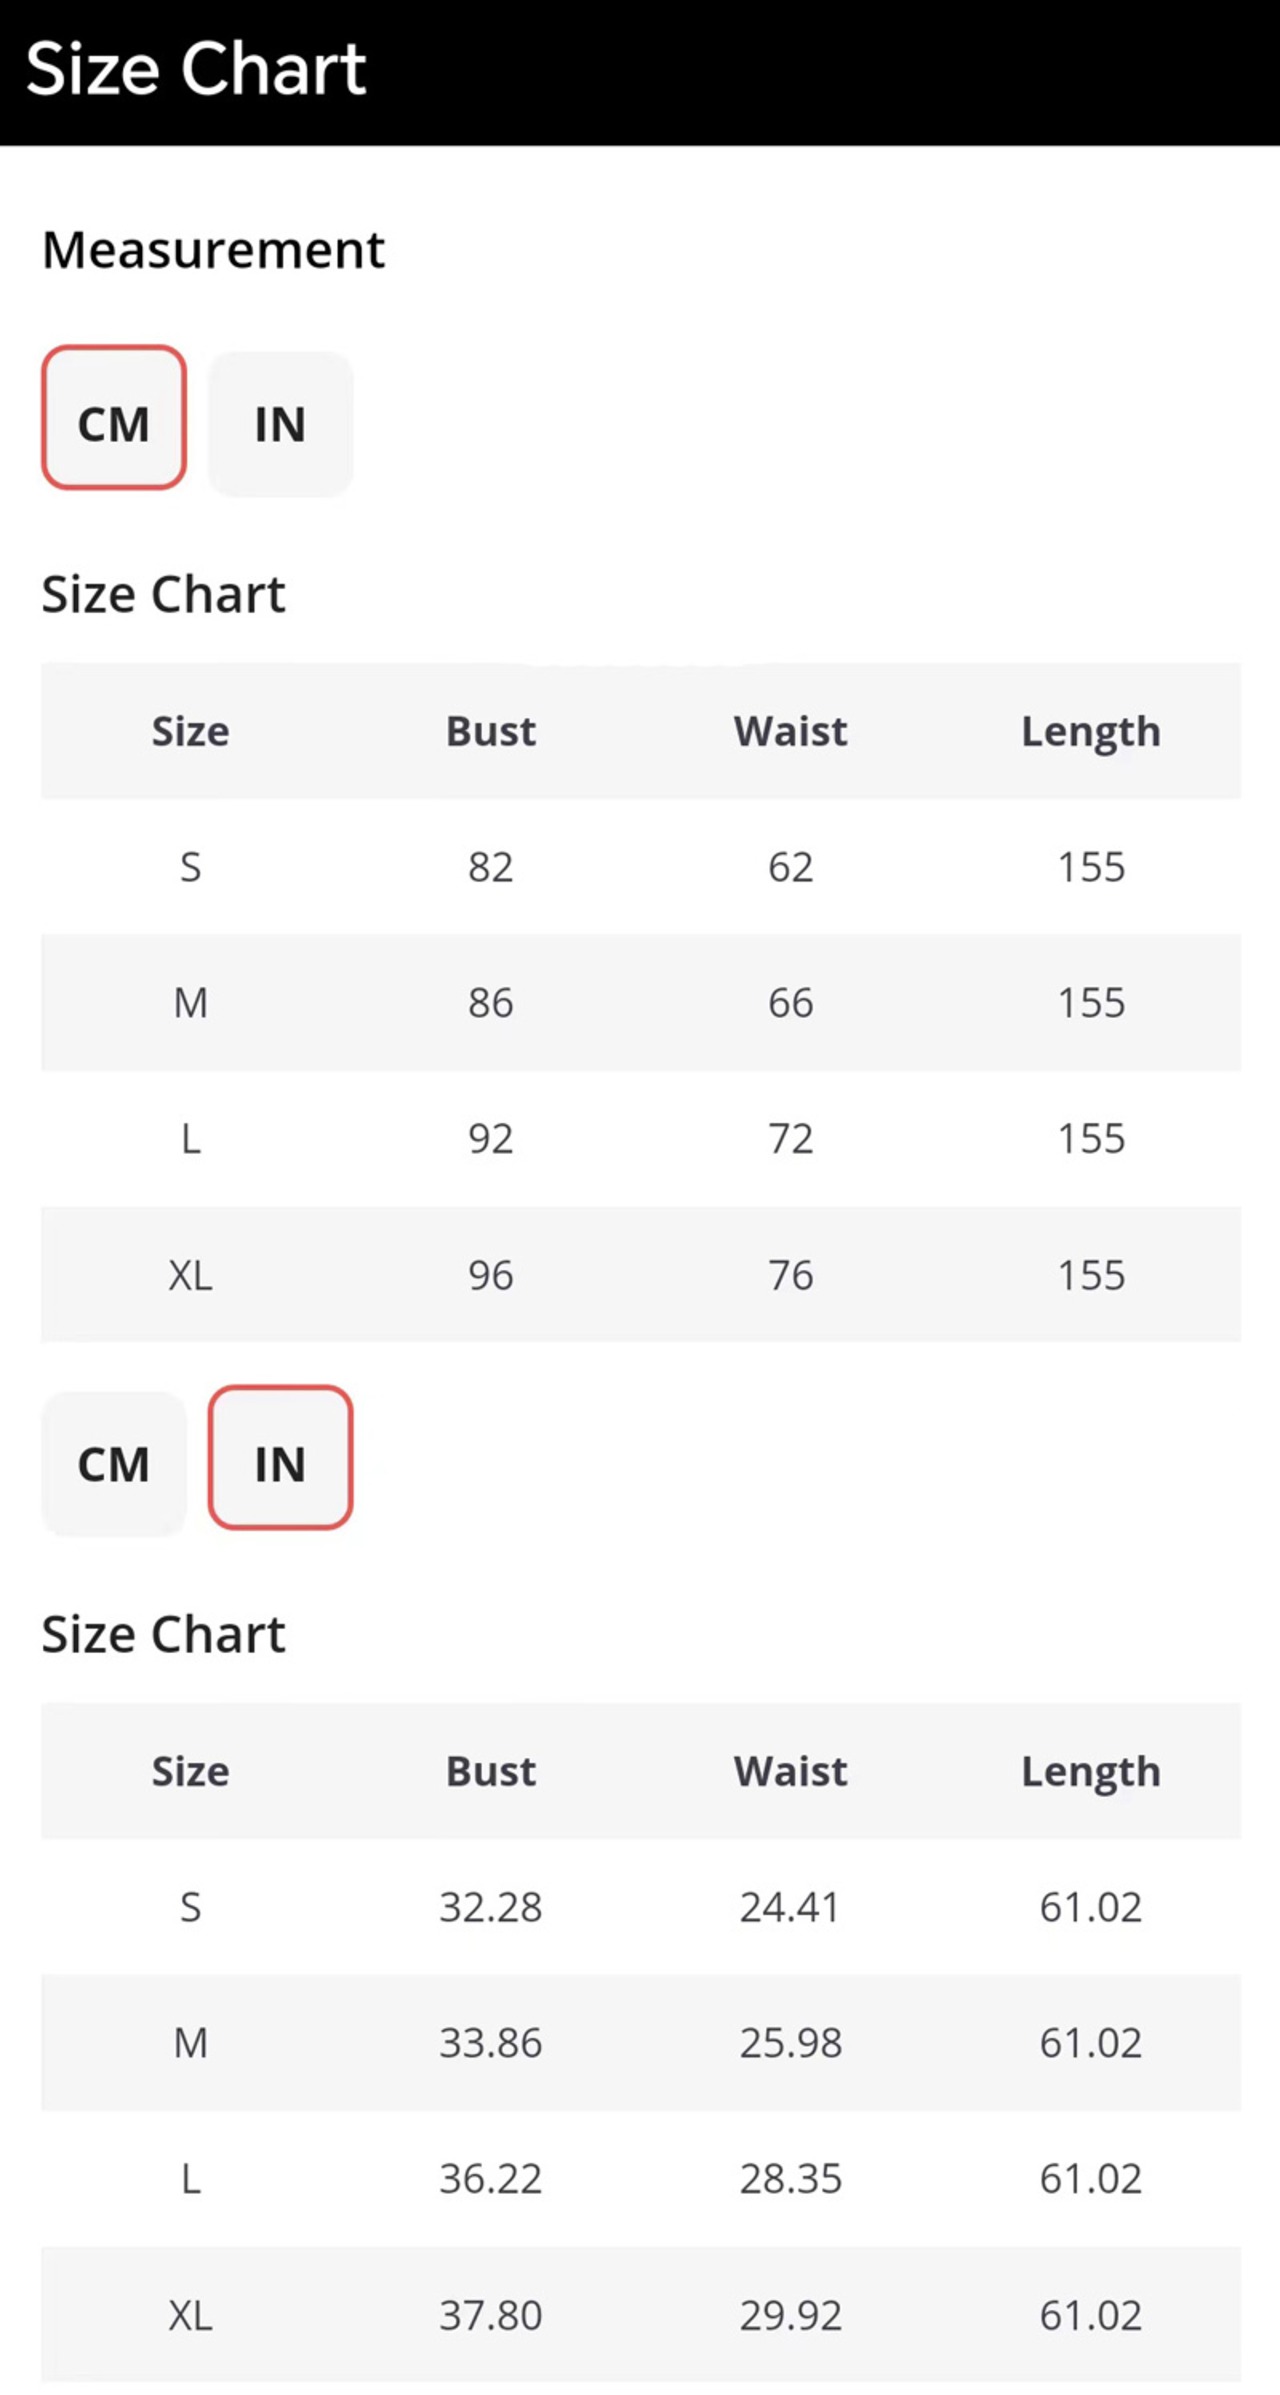Image resolution: width=1280 pixels, height=2395 pixels.
Task: Click Length column header in inches table
Action: [x=1090, y=1772]
